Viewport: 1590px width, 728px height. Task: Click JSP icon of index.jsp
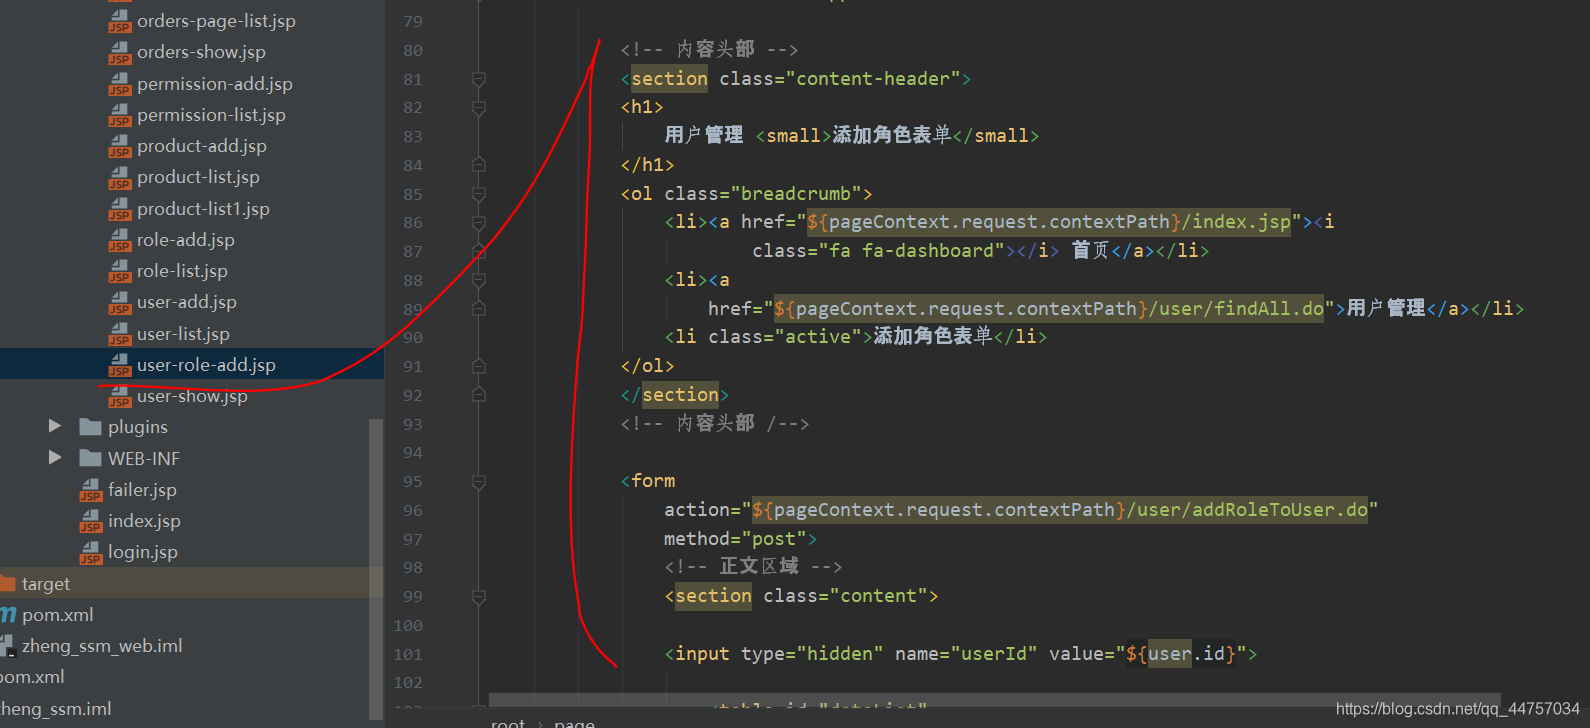pos(91,521)
